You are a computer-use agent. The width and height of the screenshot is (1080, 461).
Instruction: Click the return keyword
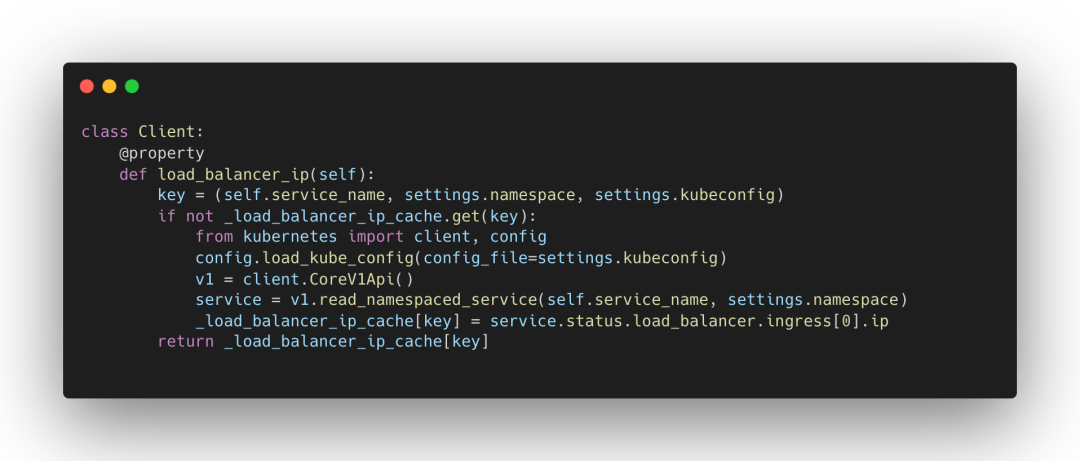tap(185, 342)
